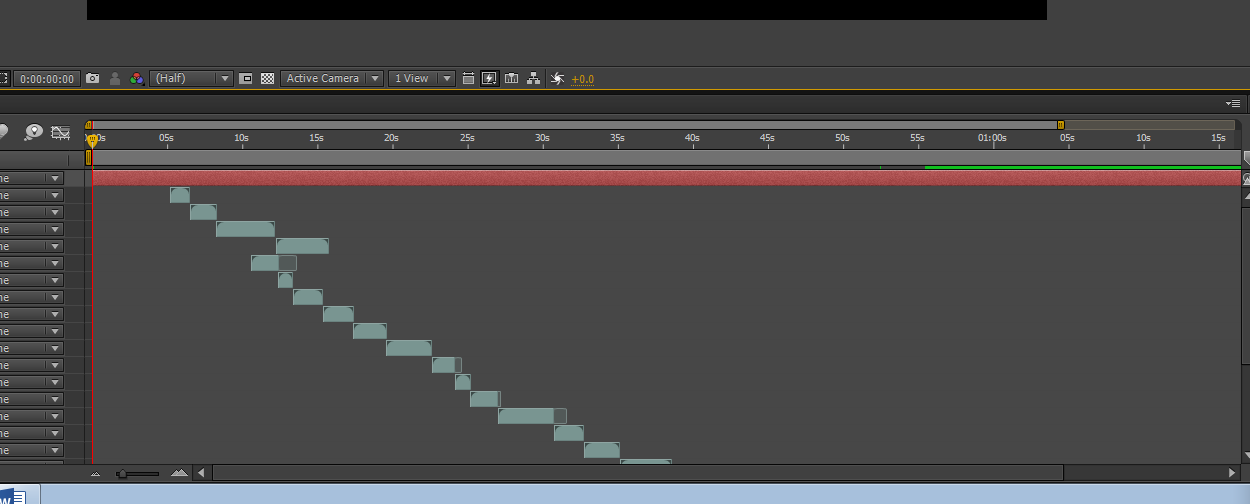Image resolution: width=1250 pixels, height=504 pixels.
Task: Select the first teal clip near 5s
Action: pyautogui.click(x=180, y=195)
